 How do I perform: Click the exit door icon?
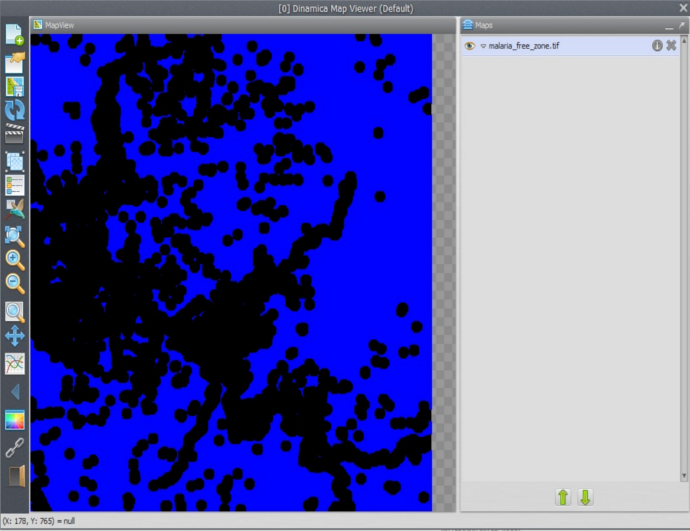(x=15, y=474)
